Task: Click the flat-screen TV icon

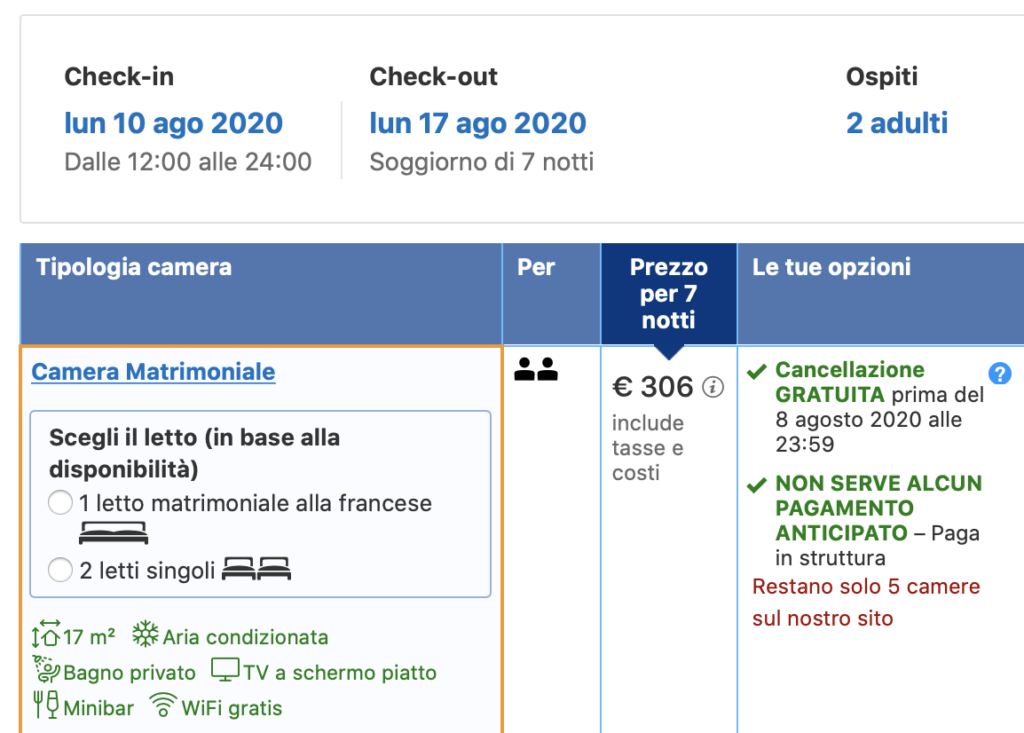Action: [x=224, y=672]
